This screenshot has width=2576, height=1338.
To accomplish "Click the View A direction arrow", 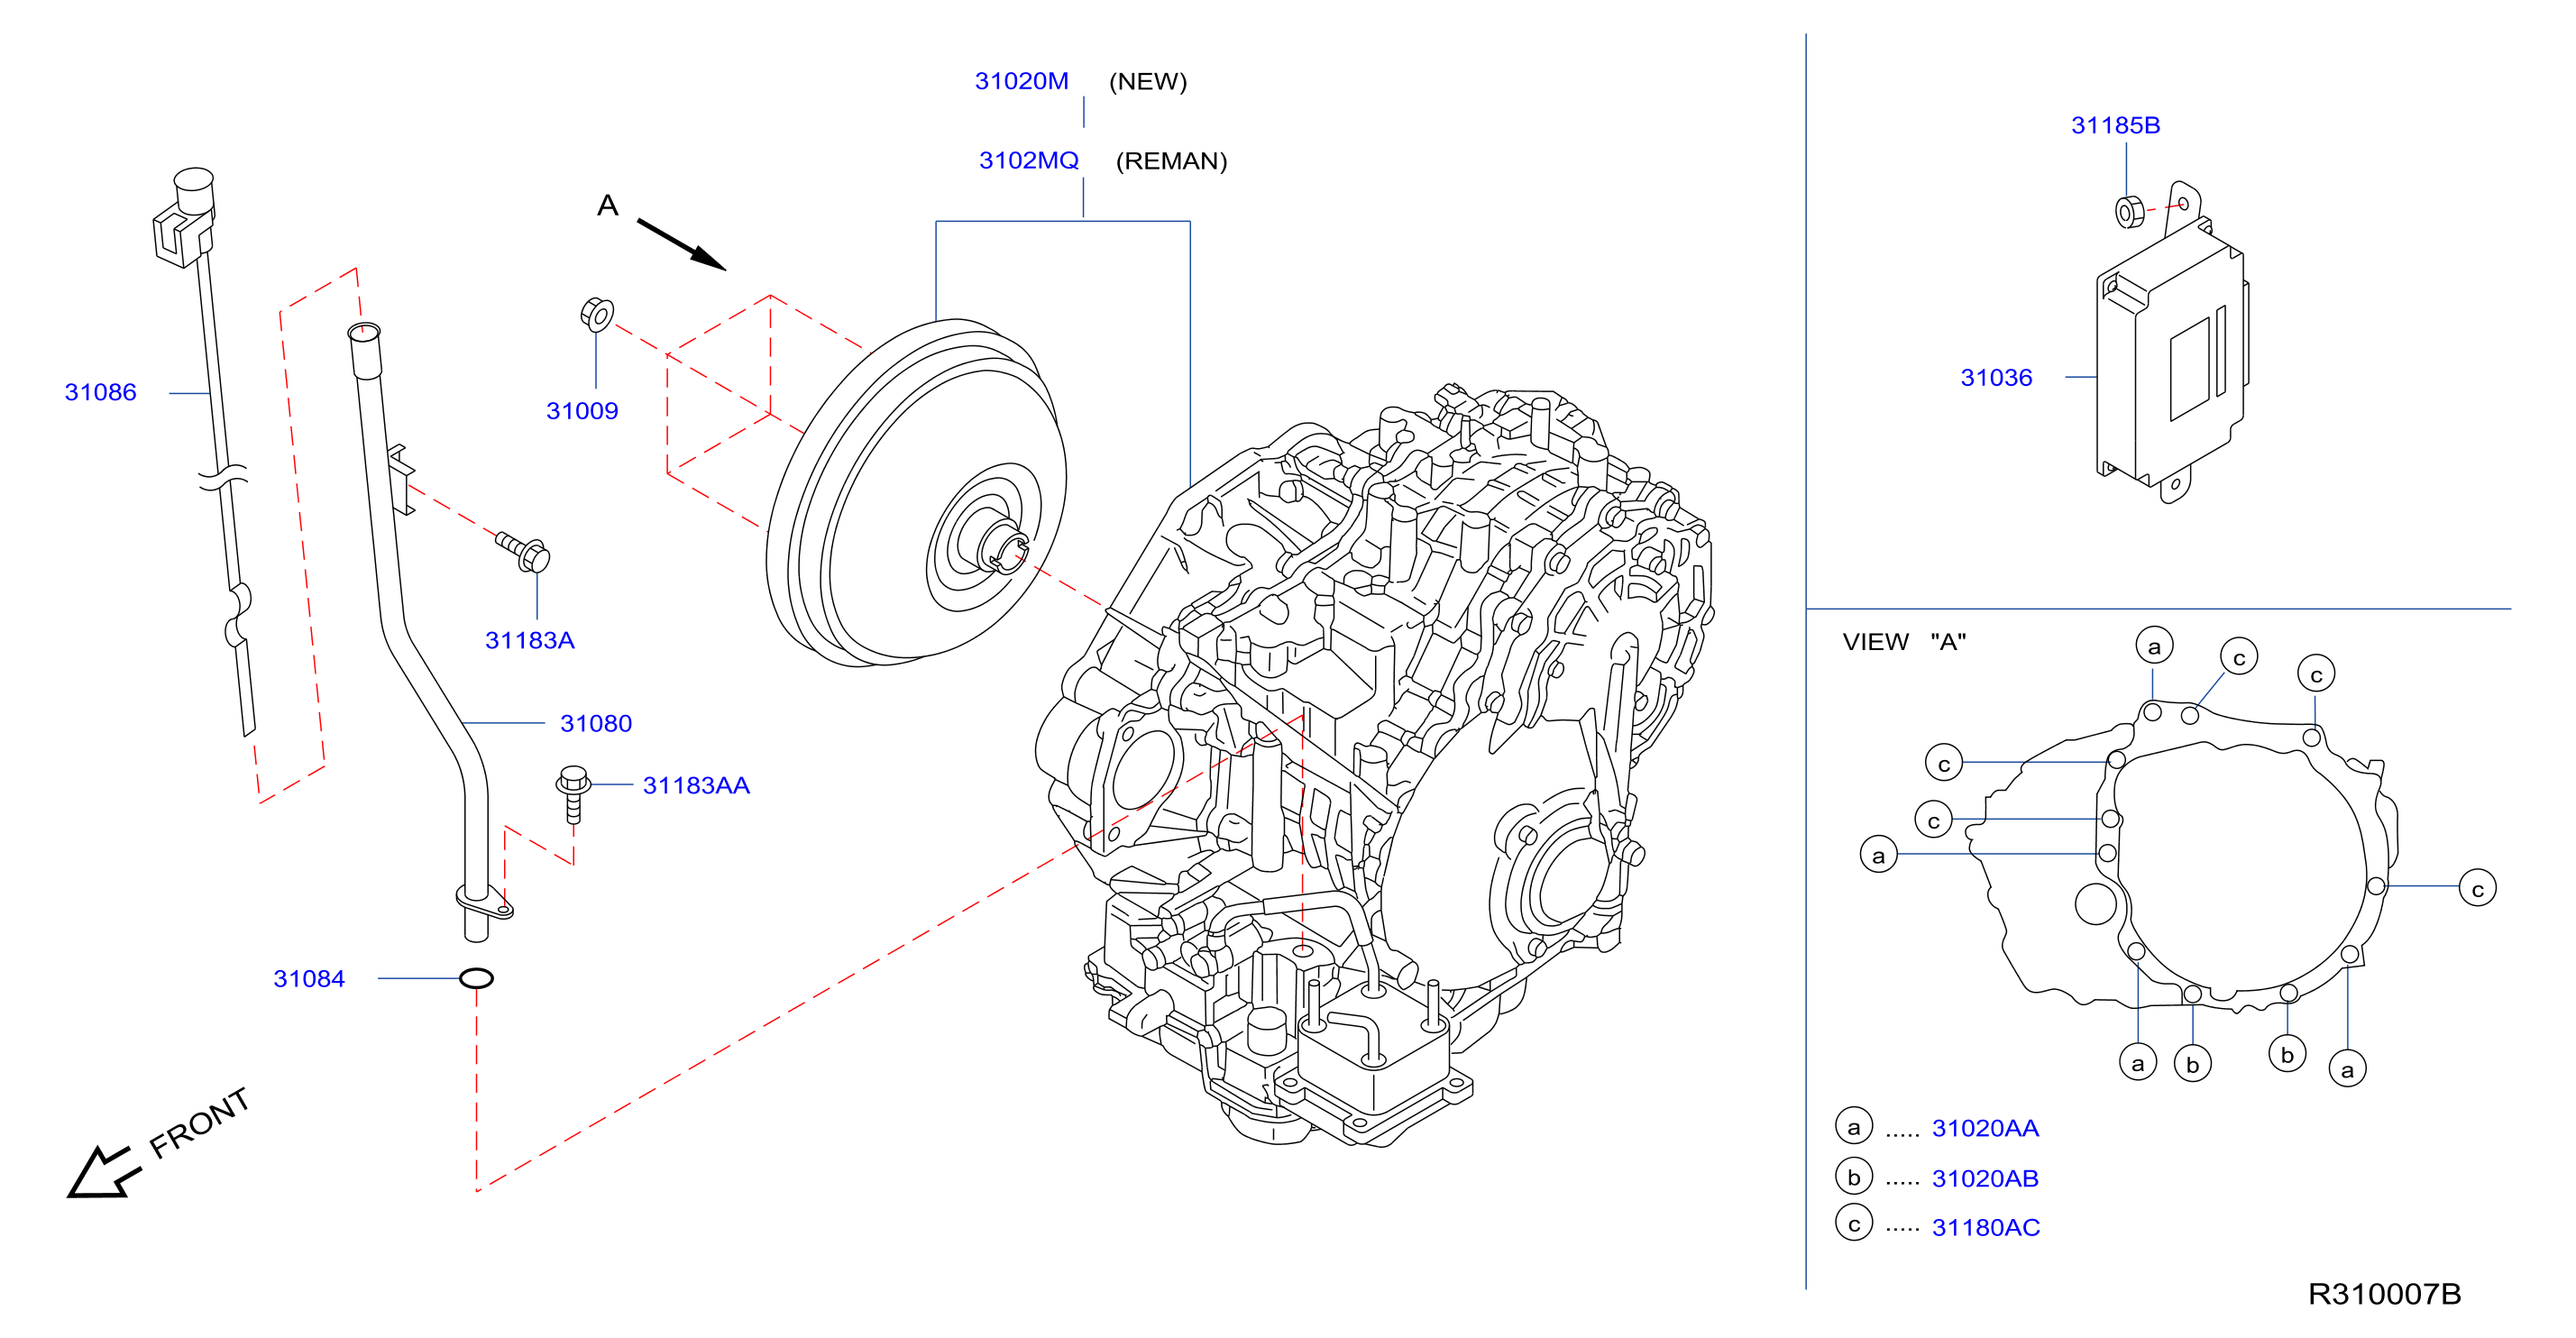I will [681, 245].
